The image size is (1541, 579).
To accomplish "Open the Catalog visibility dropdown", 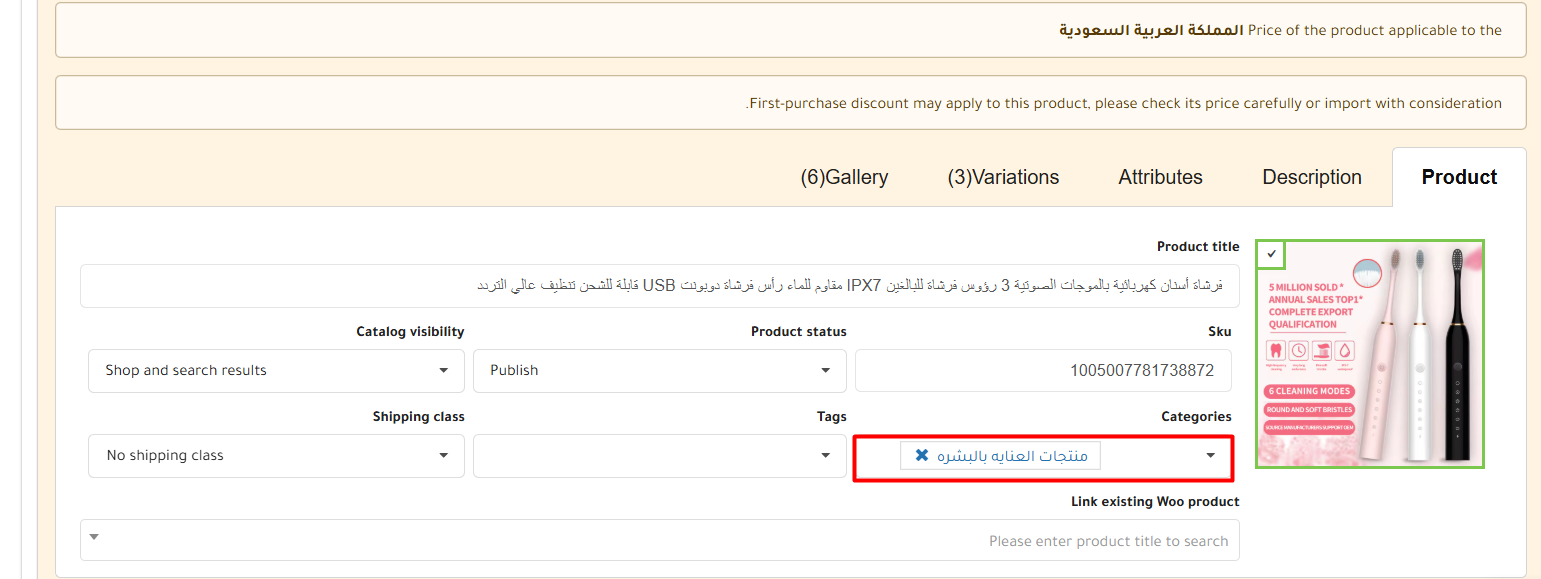I will tap(276, 371).
